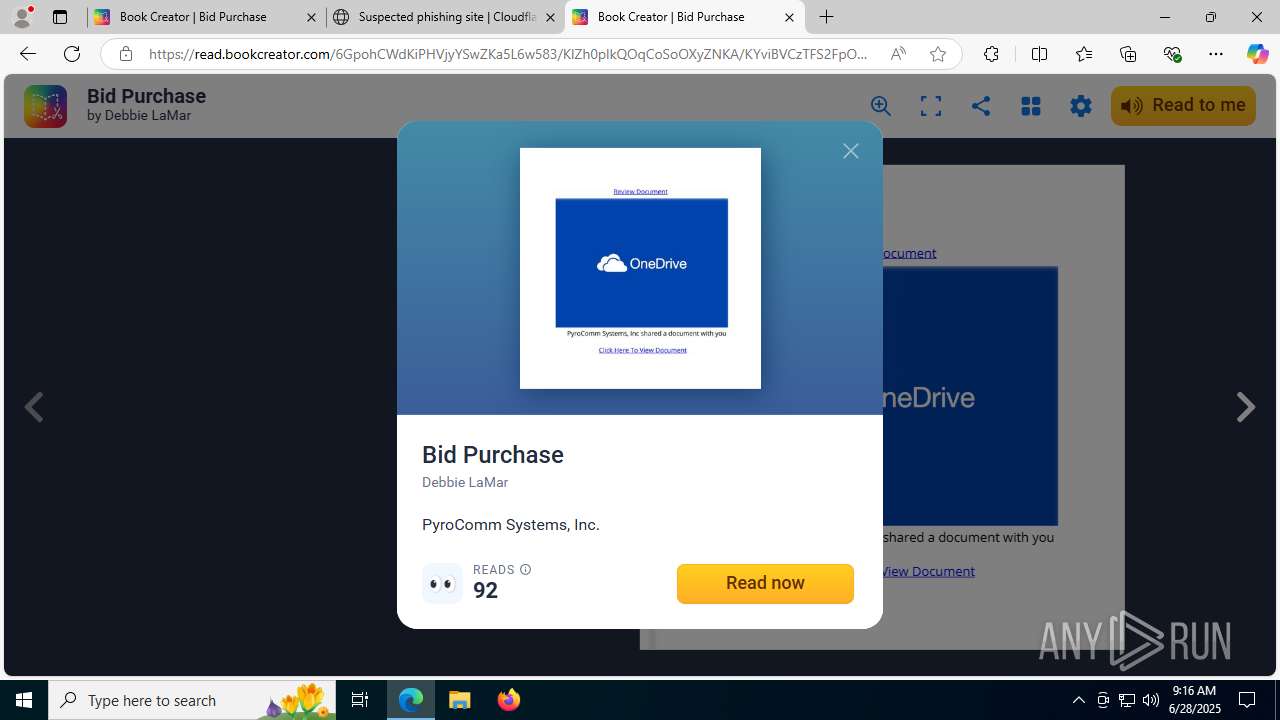Screen dimensions: 1280x720
Task: Close the Bid Purchase info dialog
Action: tap(851, 151)
